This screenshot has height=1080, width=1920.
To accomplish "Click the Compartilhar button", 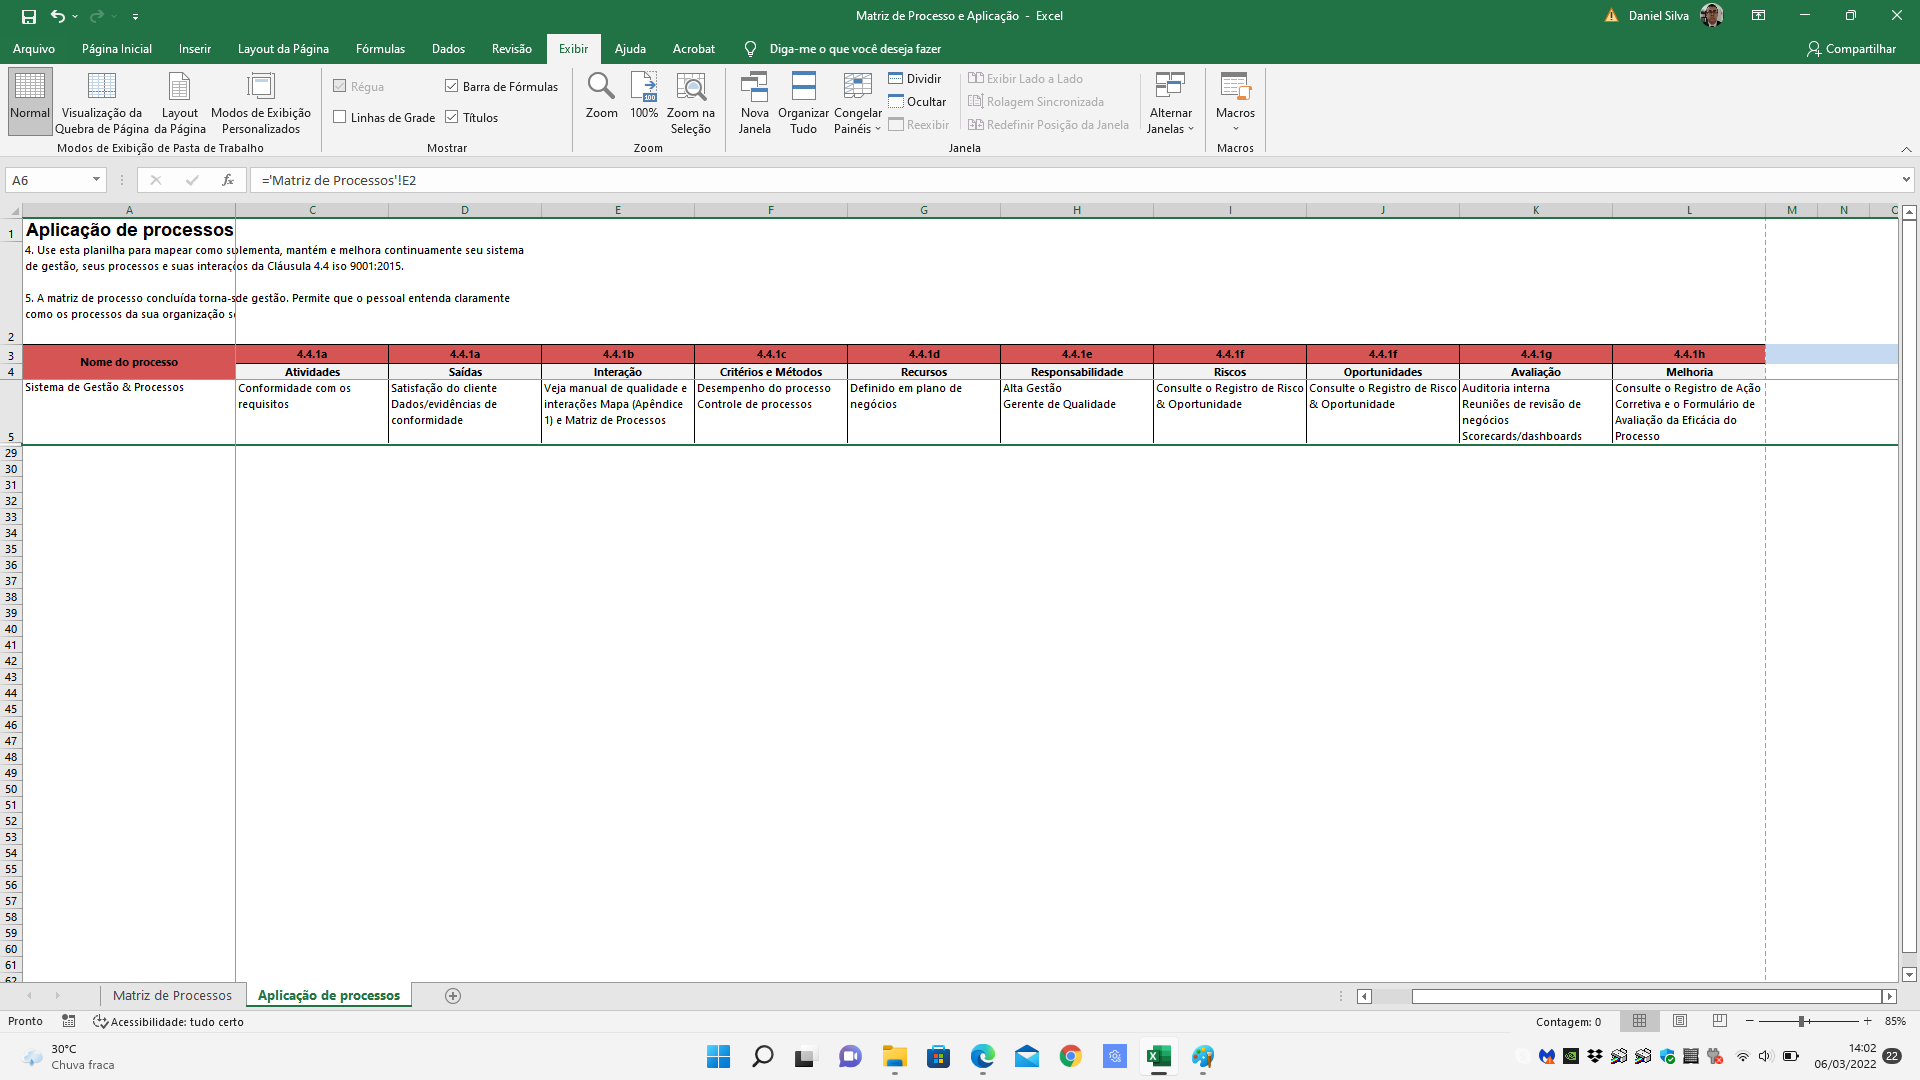I will (1851, 49).
